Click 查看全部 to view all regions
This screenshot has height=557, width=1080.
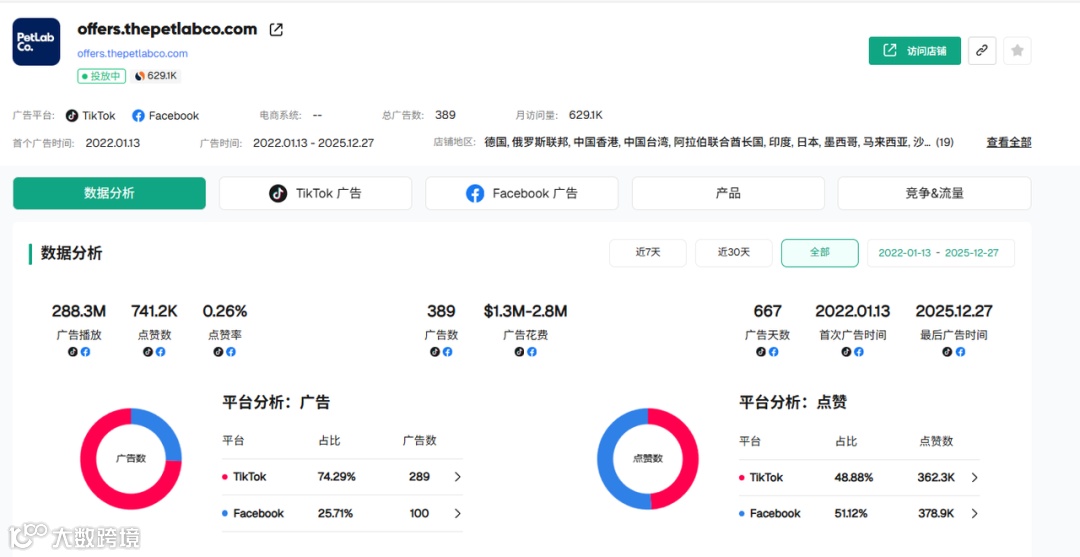pyautogui.click(x=1009, y=143)
